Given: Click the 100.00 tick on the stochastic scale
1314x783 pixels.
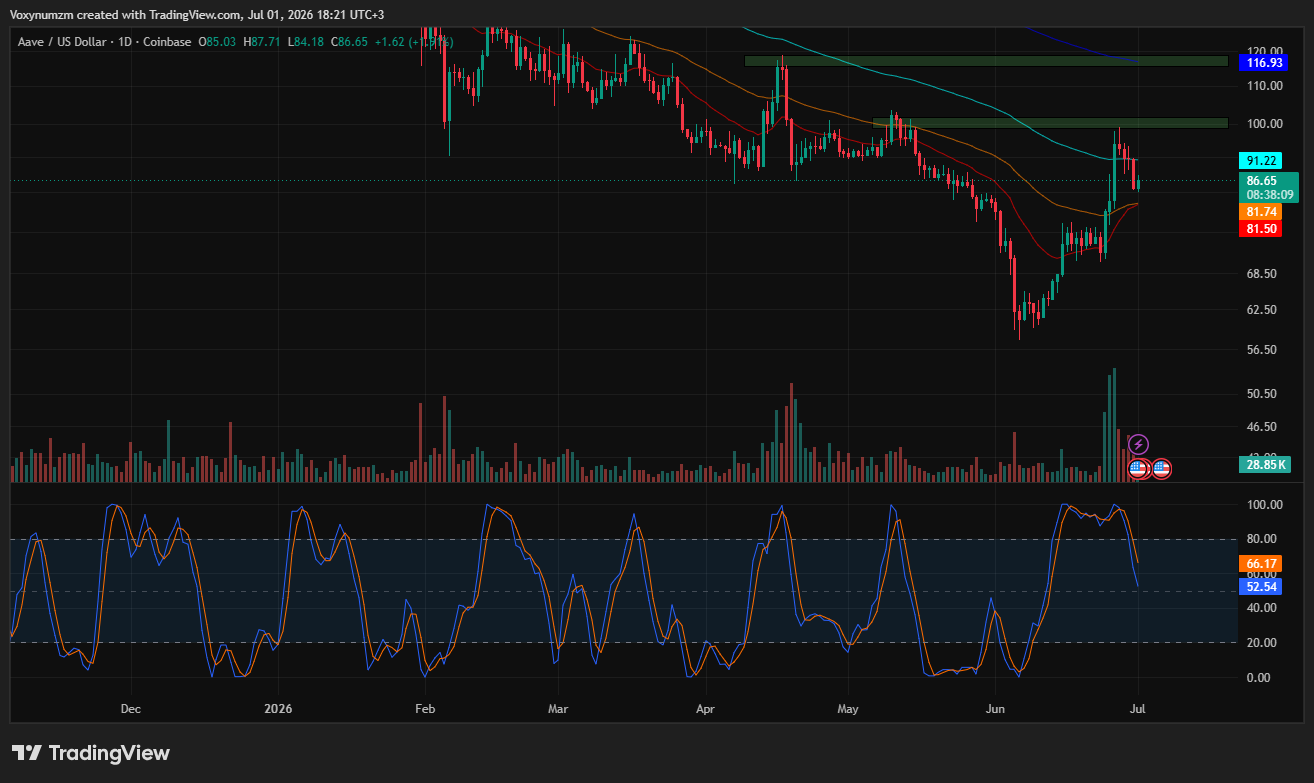Looking at the screenshot, I should (1265, 505).
